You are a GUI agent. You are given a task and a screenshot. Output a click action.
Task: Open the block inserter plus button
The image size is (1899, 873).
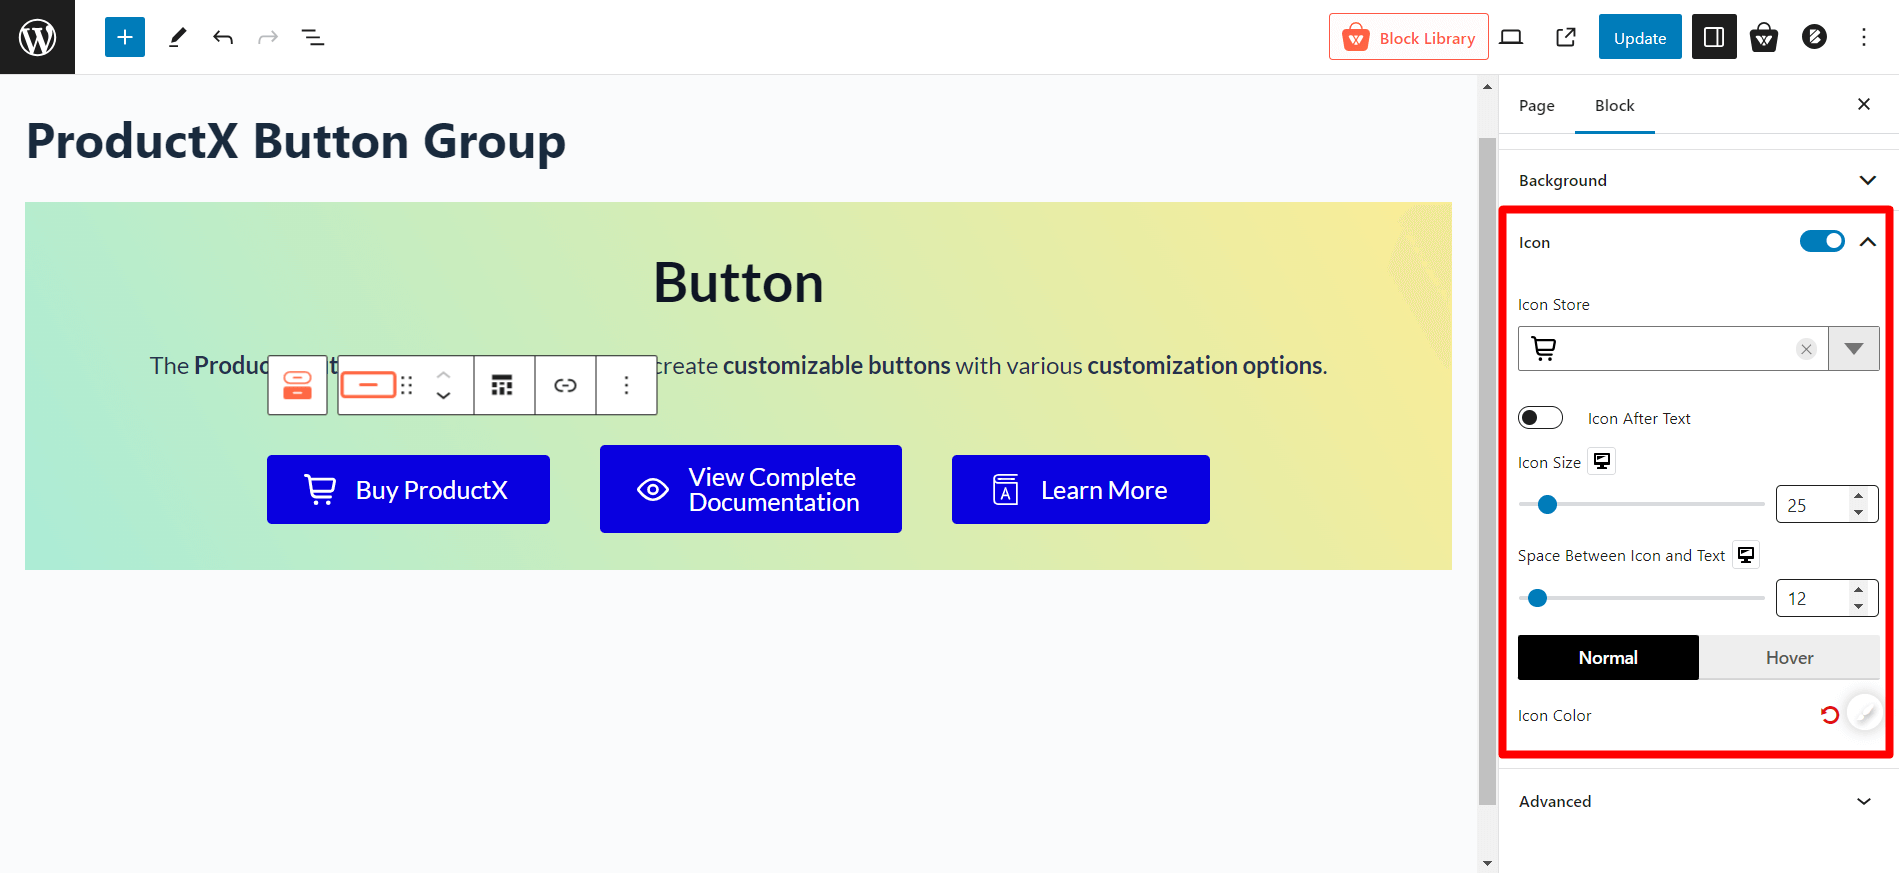(x=125, y=37)
